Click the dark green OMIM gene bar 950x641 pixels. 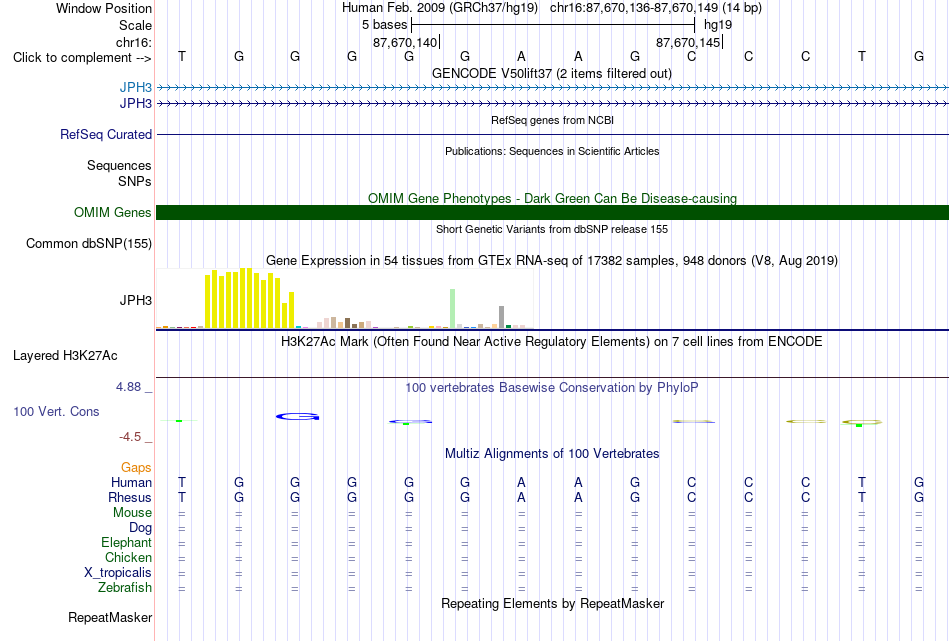(x=552, y=212)
